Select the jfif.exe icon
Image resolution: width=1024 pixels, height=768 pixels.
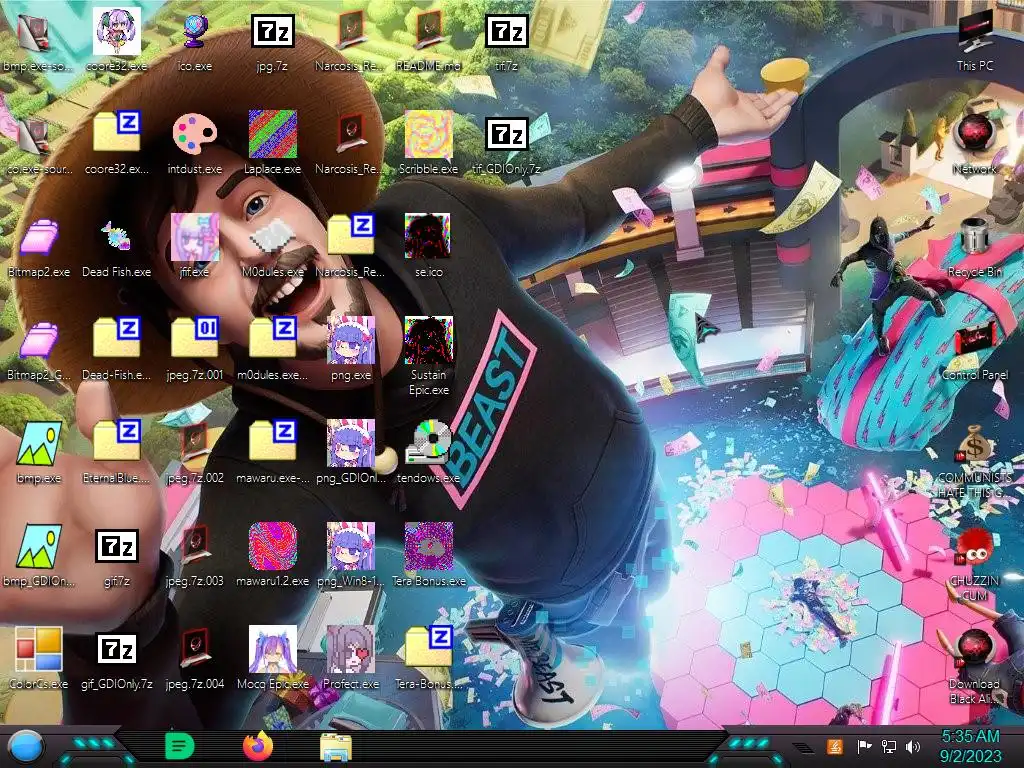tap(194, 236)
